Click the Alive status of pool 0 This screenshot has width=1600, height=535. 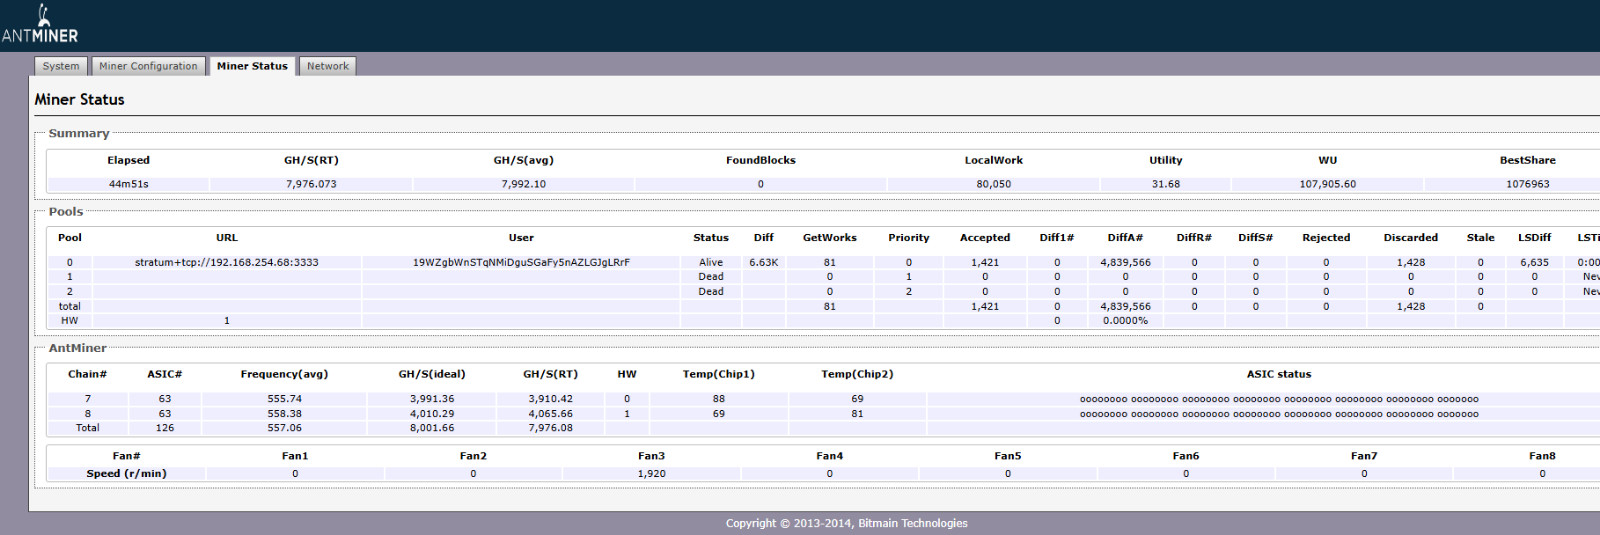click(711, 263)
